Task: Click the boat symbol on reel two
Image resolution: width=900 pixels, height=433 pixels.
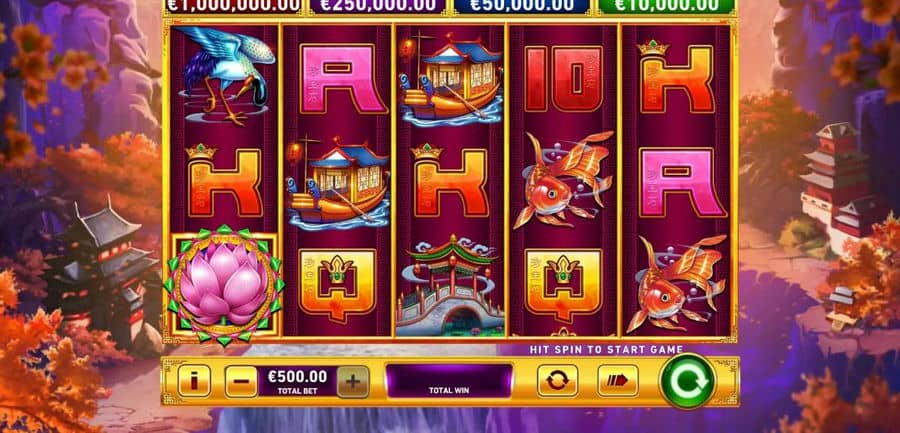Action: point(337,181)
